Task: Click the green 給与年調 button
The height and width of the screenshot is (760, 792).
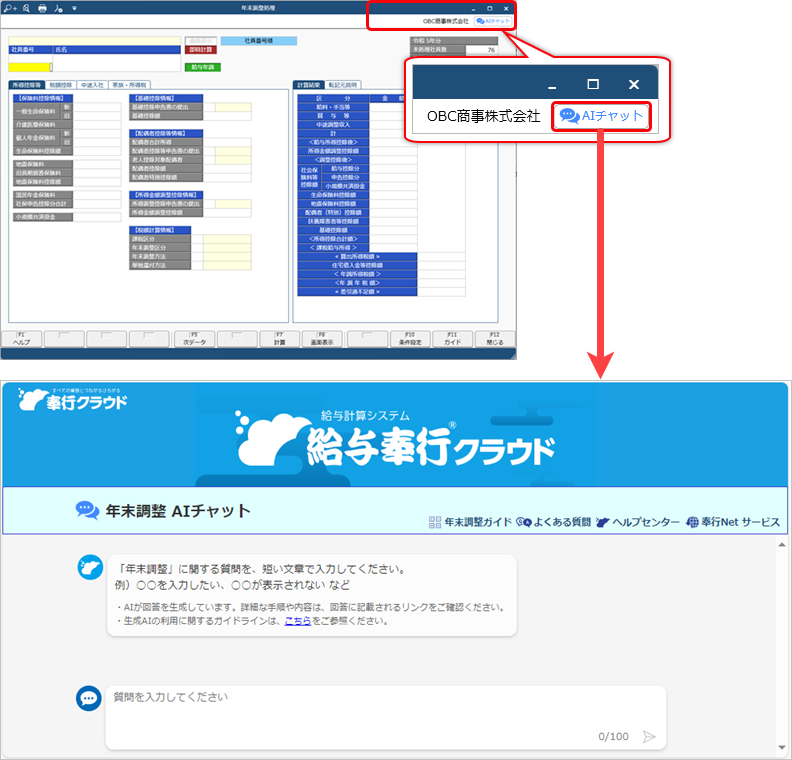Action: click(x=203, y=67)
